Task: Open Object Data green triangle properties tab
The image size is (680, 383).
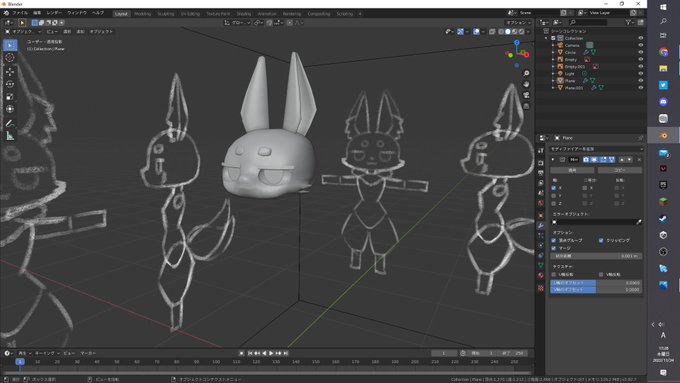Action: tap(541, 265)
